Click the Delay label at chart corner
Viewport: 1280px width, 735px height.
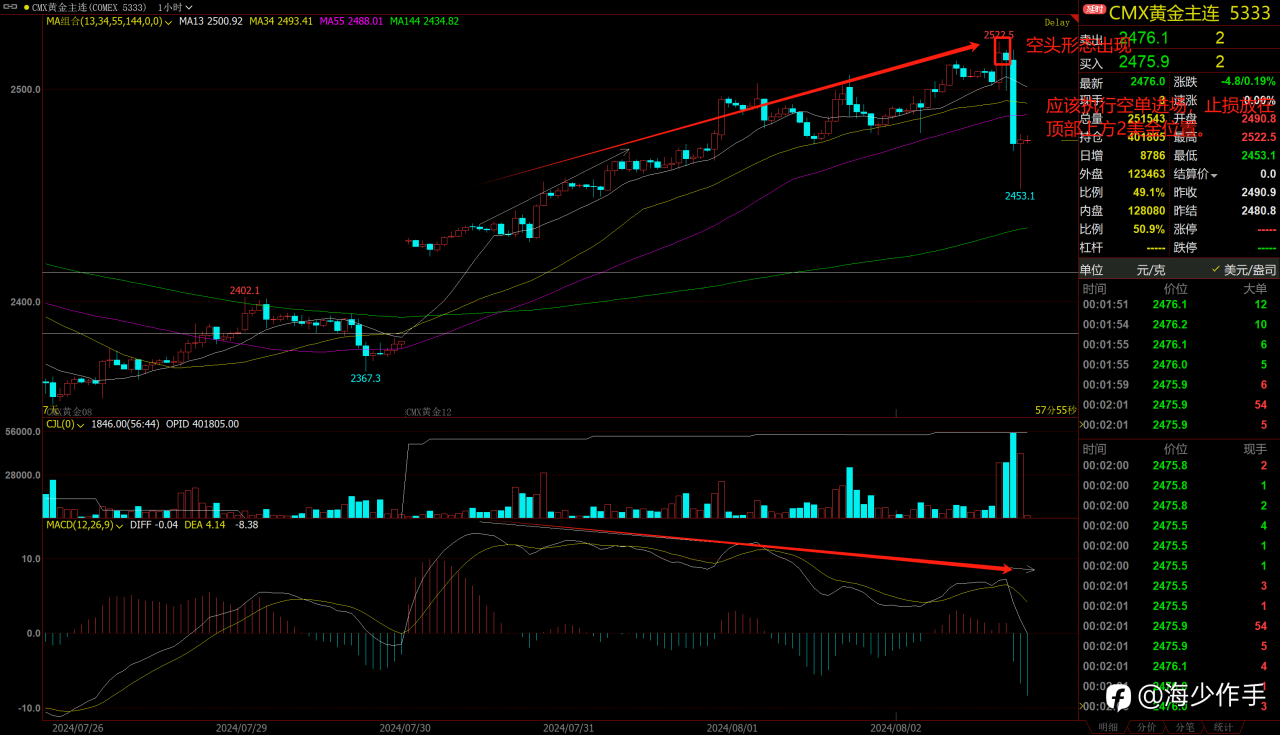click(1057, 22)
